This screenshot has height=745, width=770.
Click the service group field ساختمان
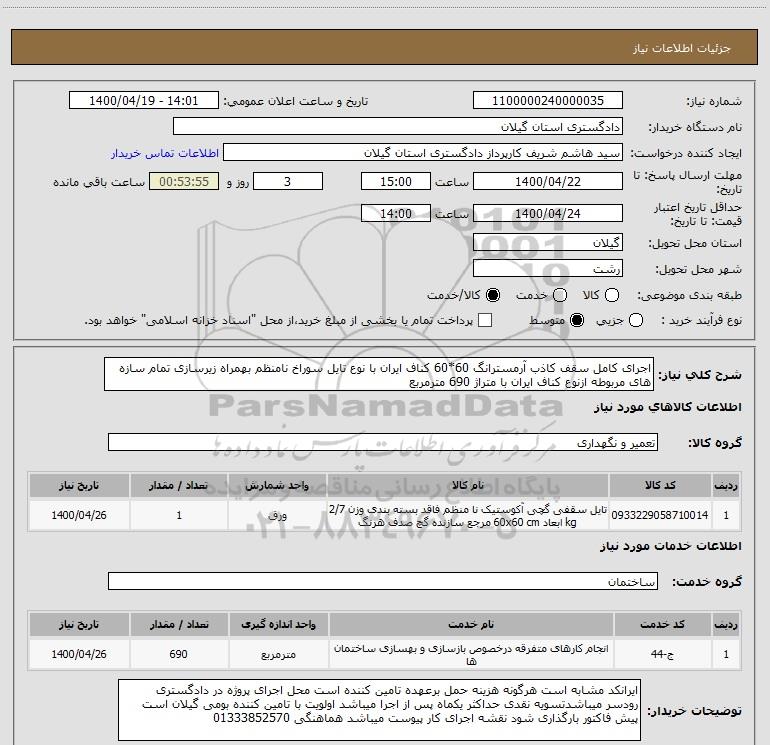(x=383, y=581)
